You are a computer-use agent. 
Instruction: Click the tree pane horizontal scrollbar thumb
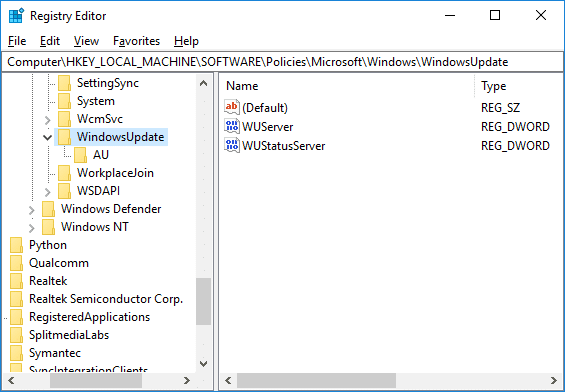click(x=96, y=380)
